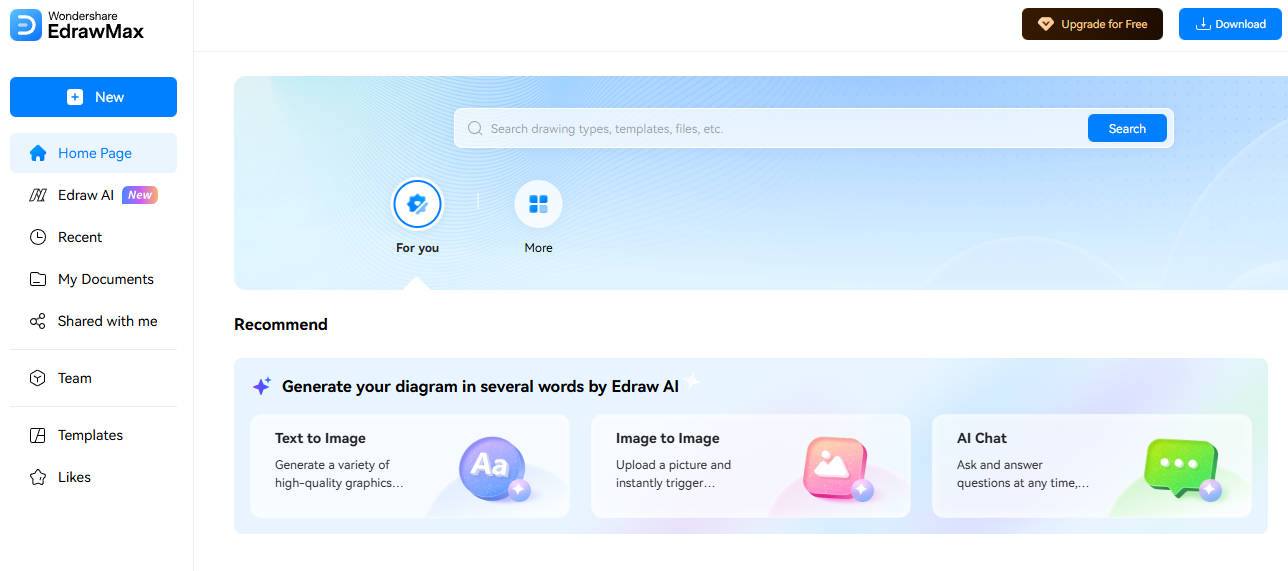
Task: Open Team section
Action: coord(93,378)
